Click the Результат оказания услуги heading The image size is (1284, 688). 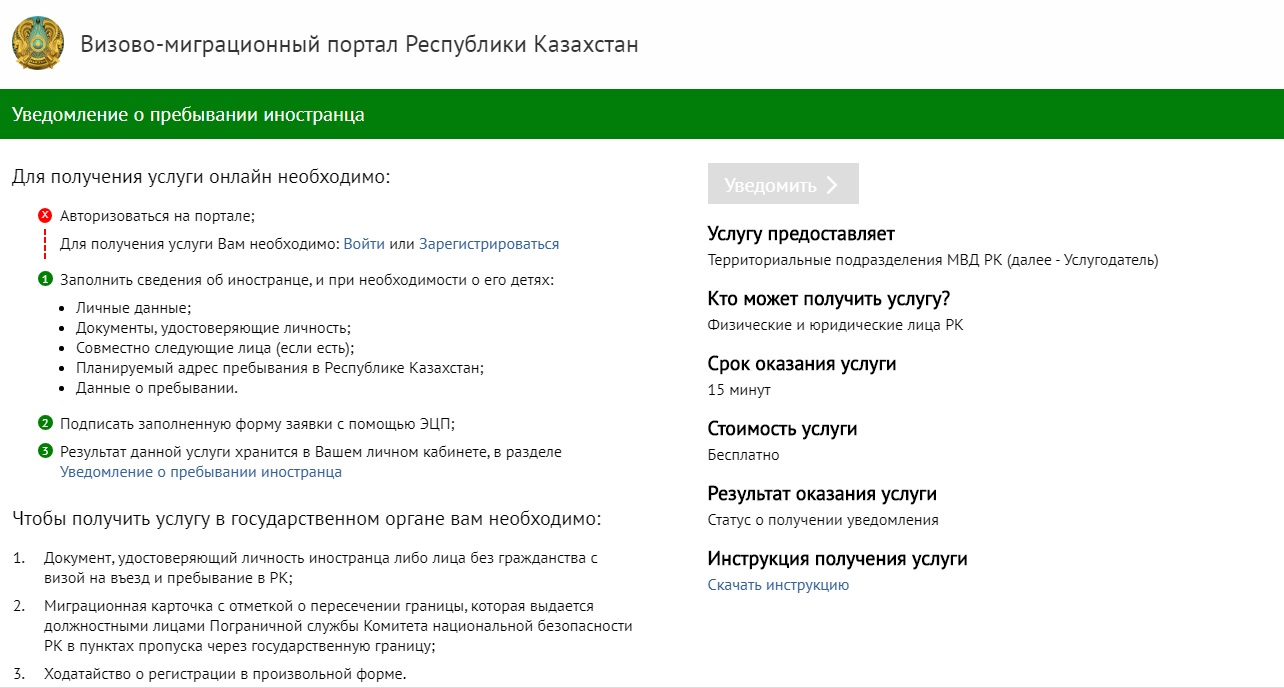tap(822, 494)
